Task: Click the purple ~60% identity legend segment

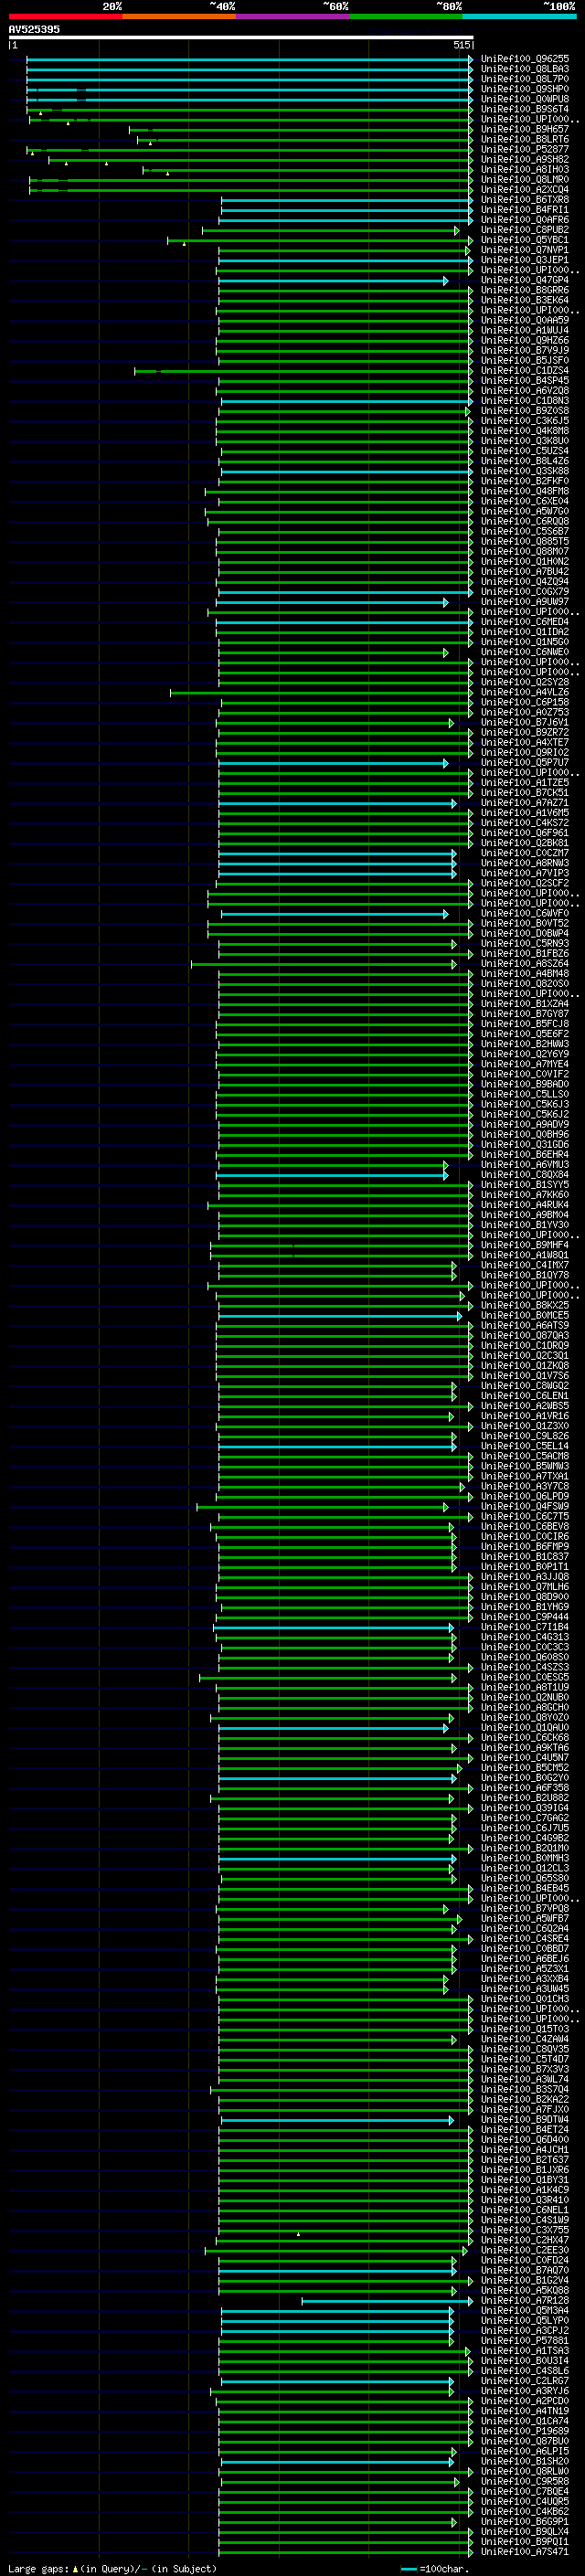Action: click(293, 16)
